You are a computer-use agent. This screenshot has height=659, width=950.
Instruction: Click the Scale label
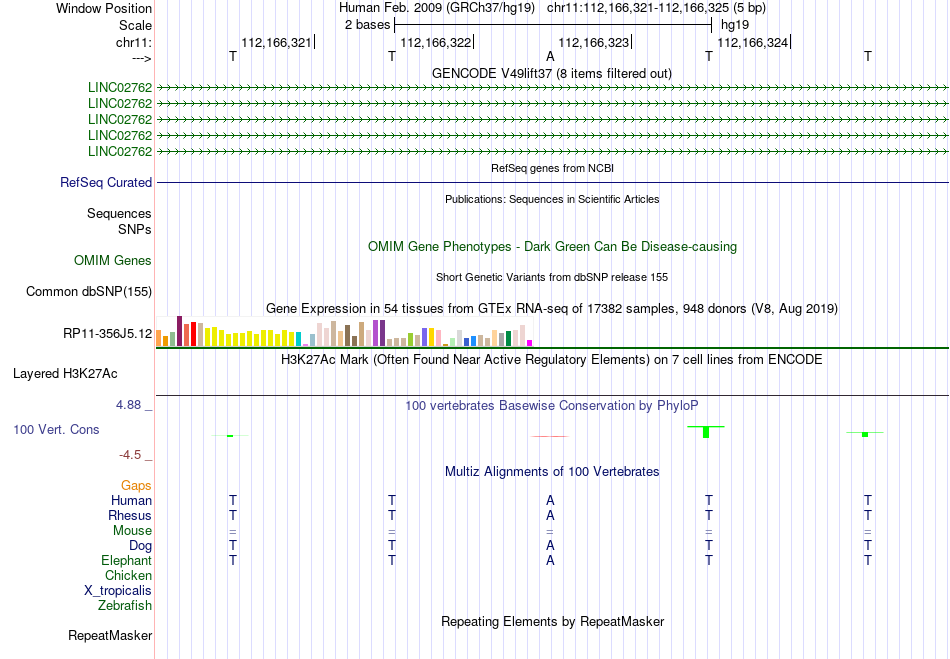point(136,25)
